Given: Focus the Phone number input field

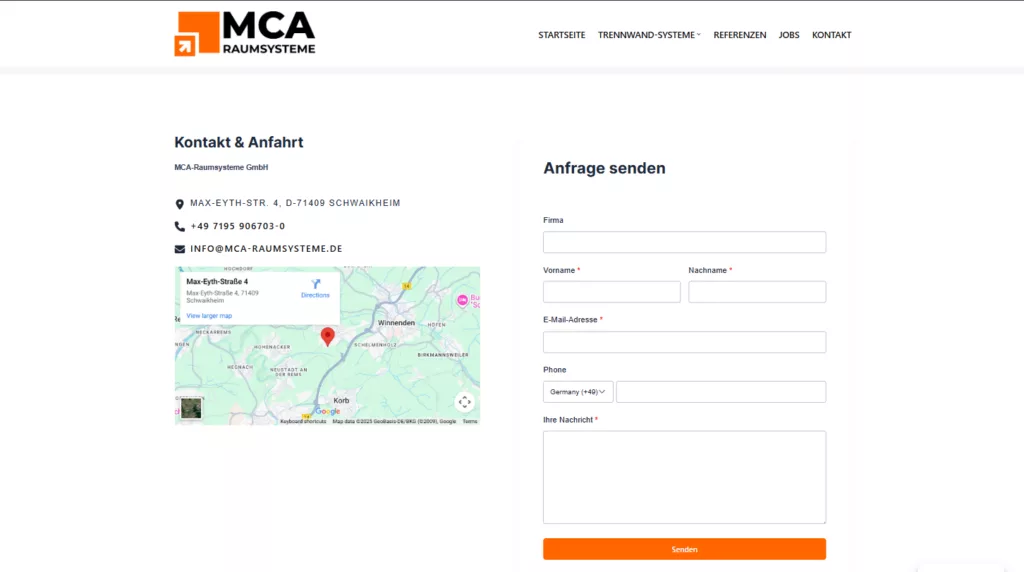Looking at the screenshot, I should pos(721,392).
